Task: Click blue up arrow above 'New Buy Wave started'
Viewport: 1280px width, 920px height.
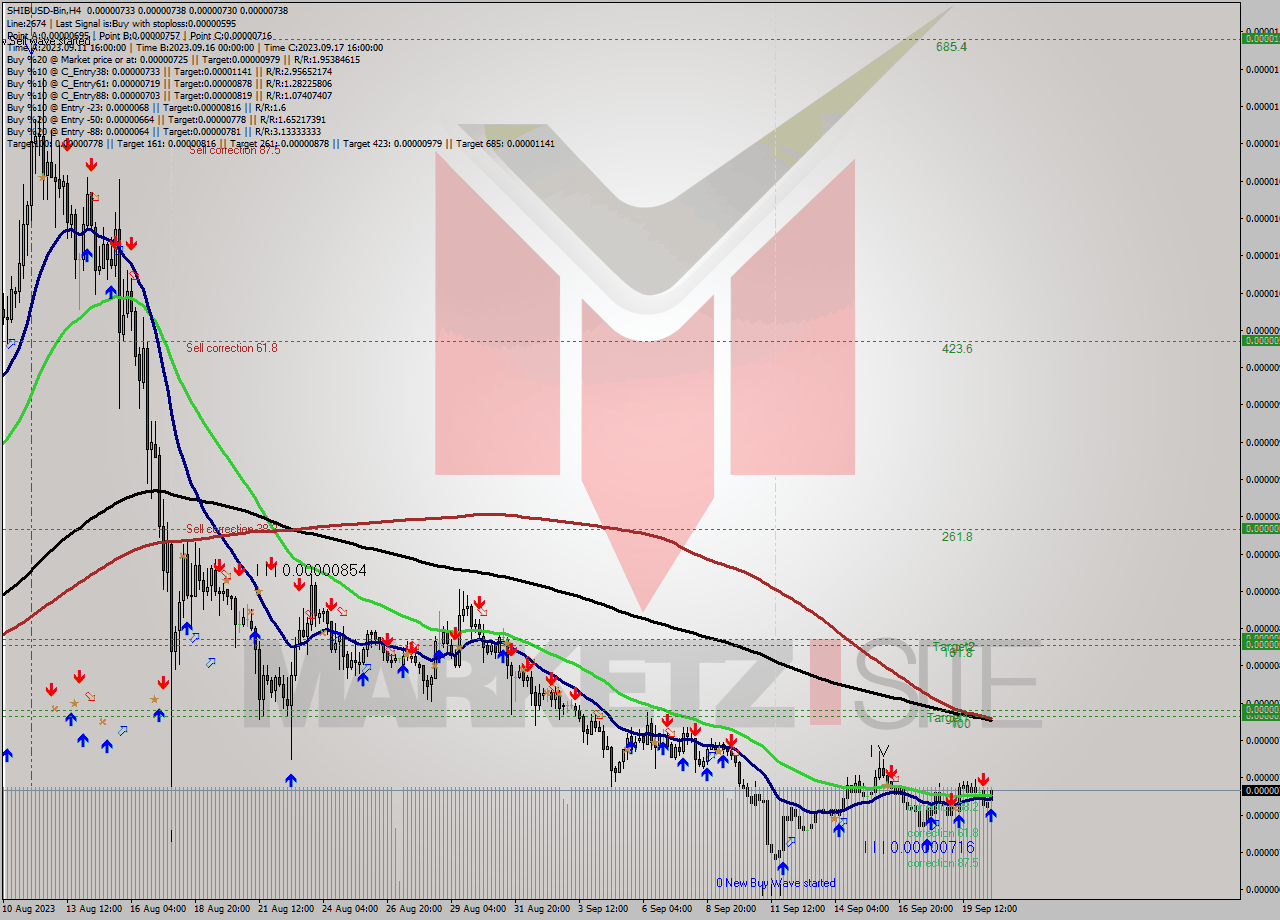Action: pos(782,869)
